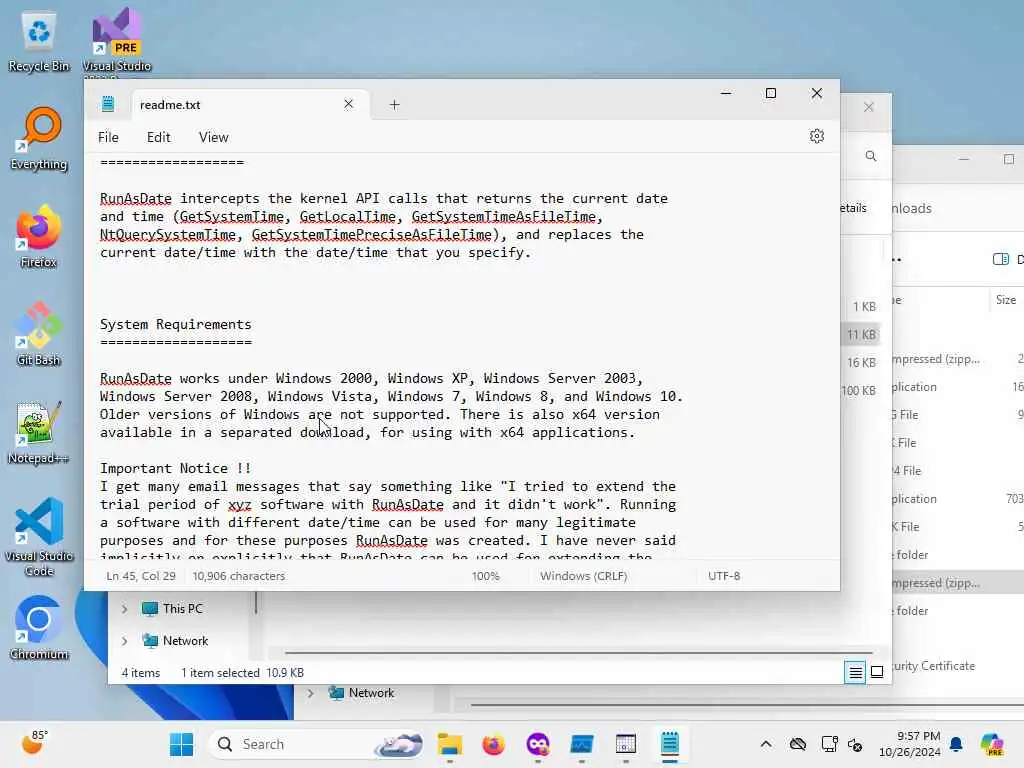Open Copilot preview icon on taskbar

click(x=992, y=744)
